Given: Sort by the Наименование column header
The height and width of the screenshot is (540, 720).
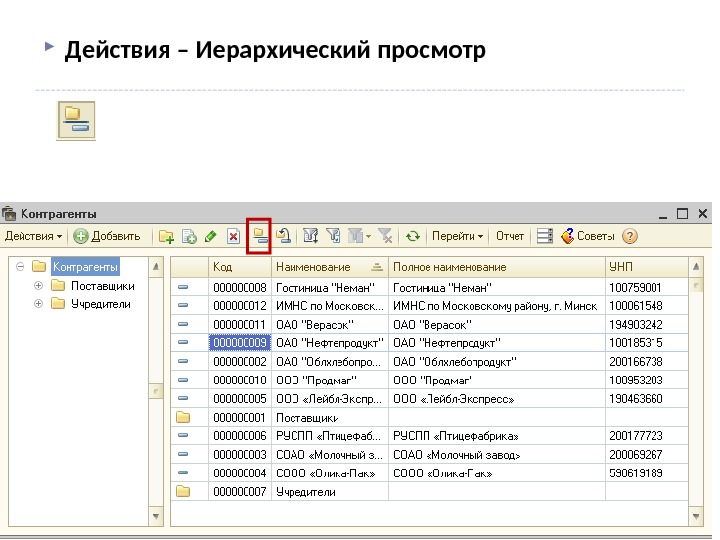Looking at the screenshot, I should click(330, 267).
